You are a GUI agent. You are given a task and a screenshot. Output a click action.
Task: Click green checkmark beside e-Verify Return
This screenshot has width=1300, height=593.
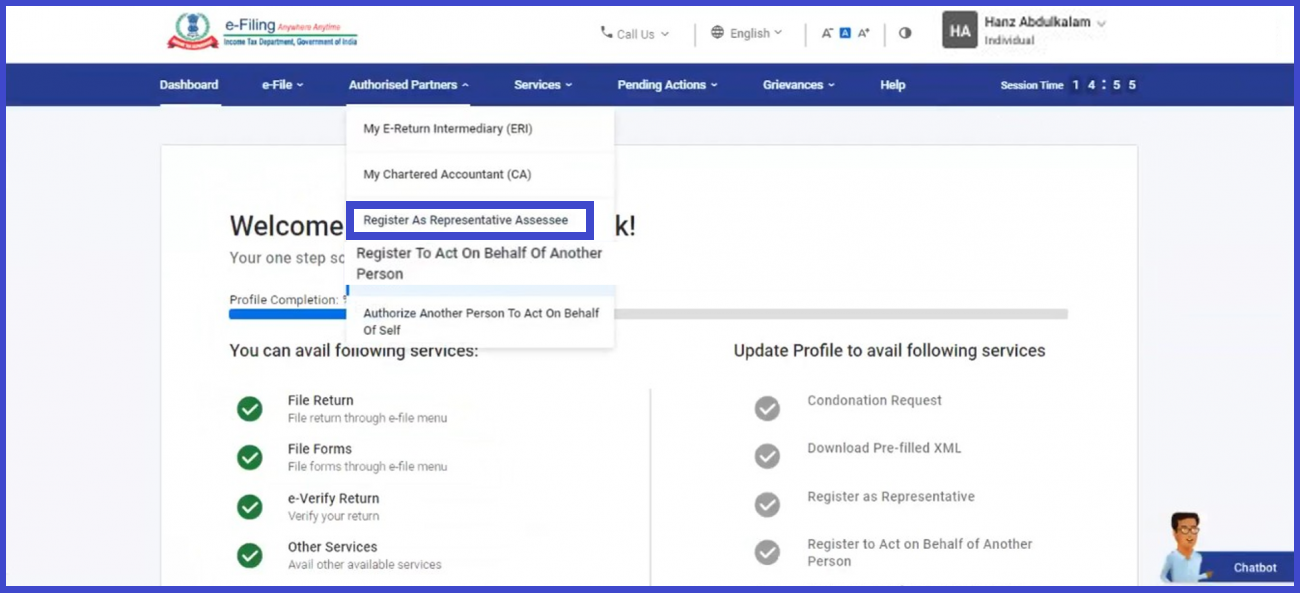point(250,507)
